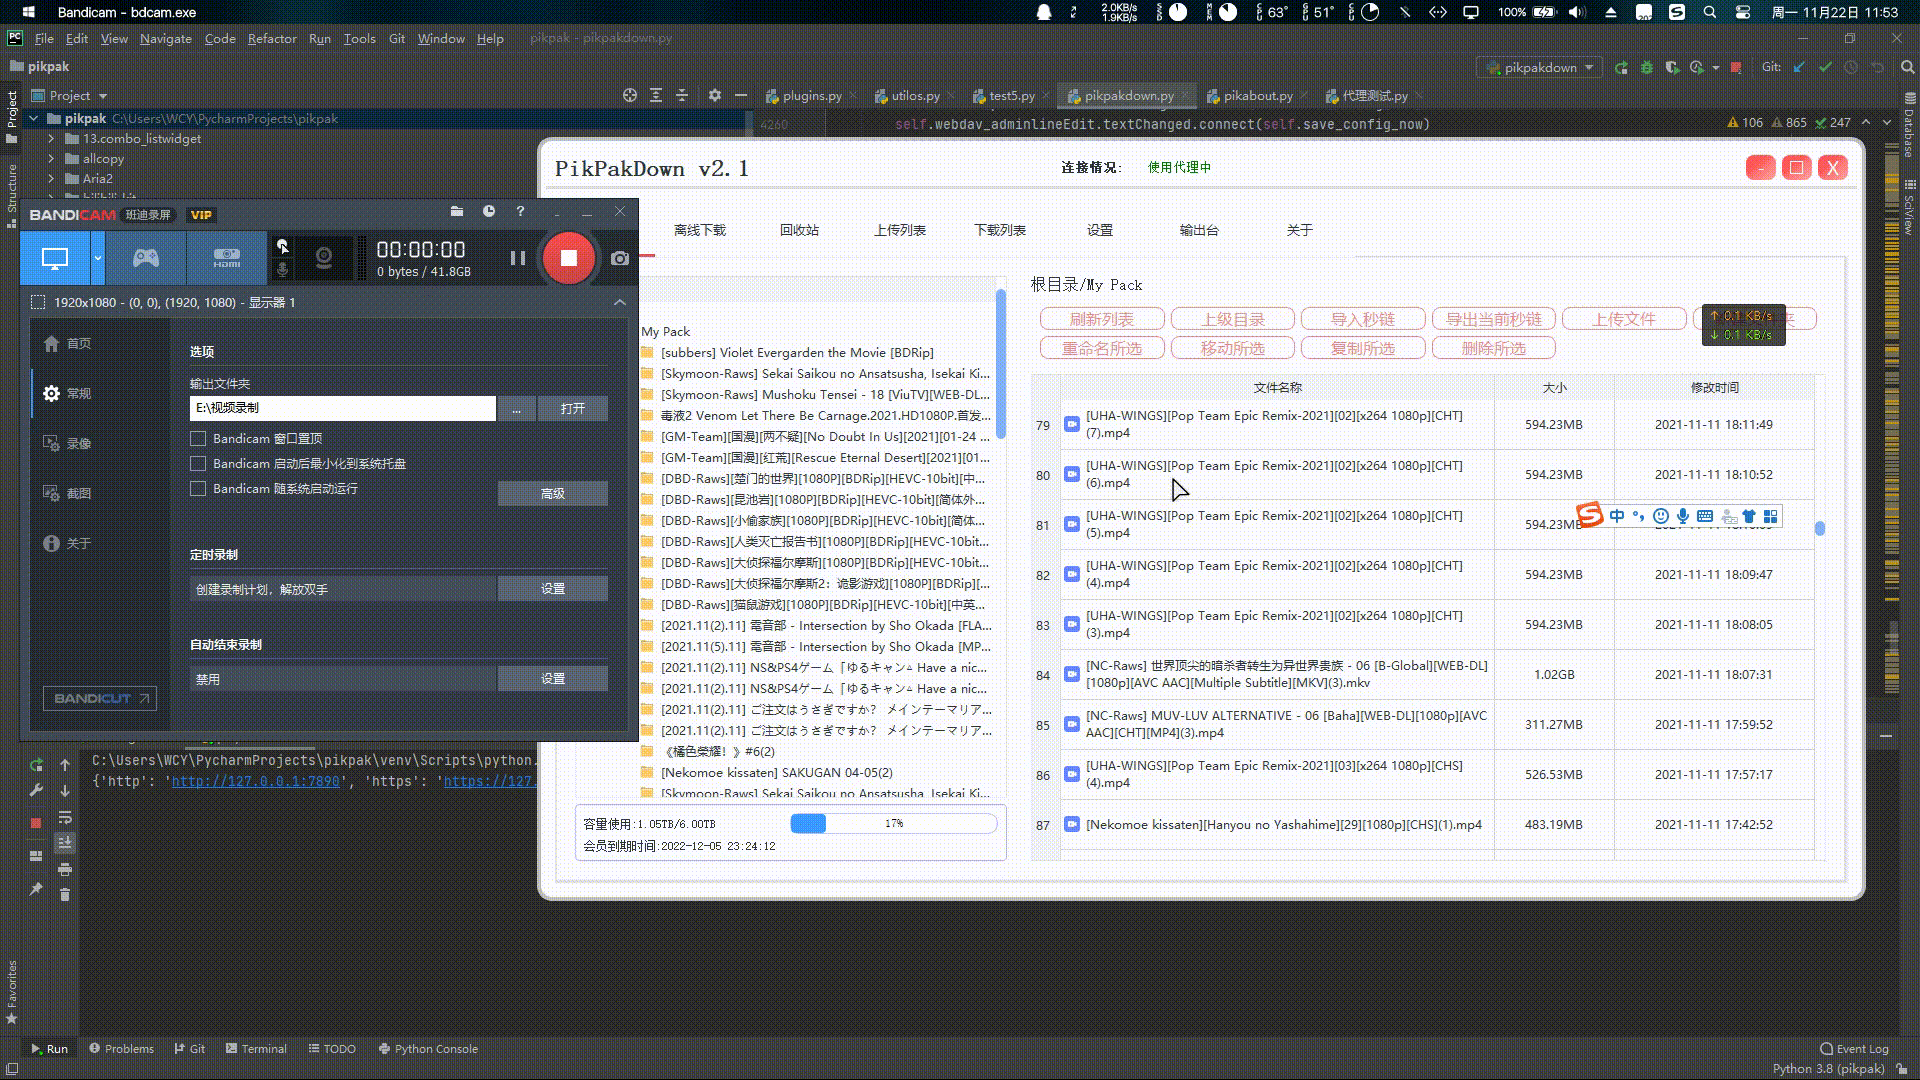1920x1080 pixels.
Task: Click the print icon in the Run console
Action: 65,869
